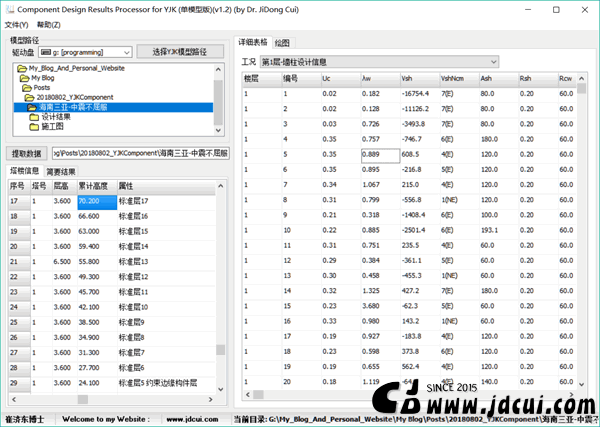600x427 pixels.
Task: Maximize the application window
Action: pyautogui.click(x=556, y=10)
